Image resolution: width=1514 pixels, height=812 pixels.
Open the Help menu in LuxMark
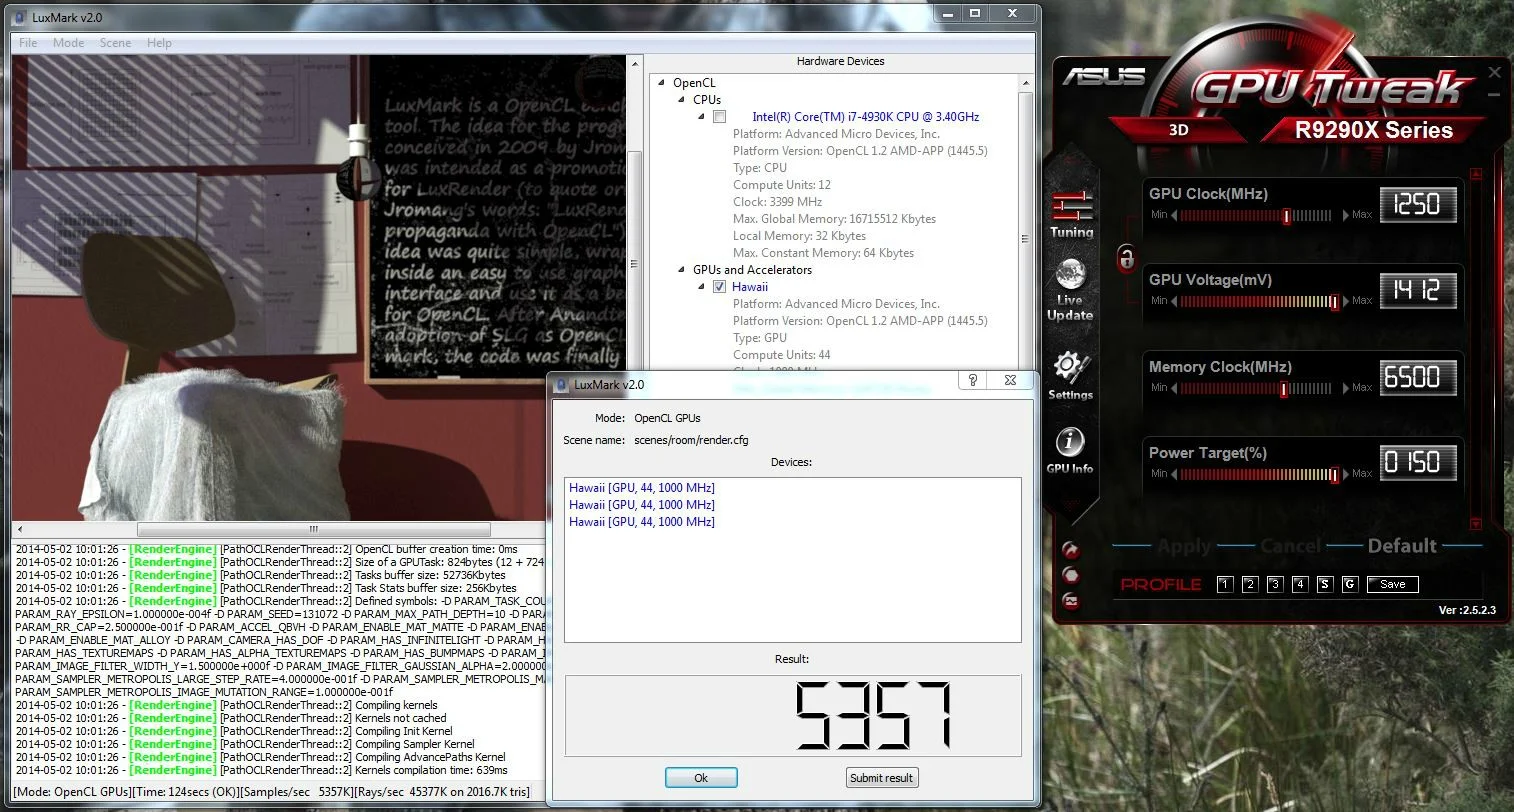click(x=159, y=43)
